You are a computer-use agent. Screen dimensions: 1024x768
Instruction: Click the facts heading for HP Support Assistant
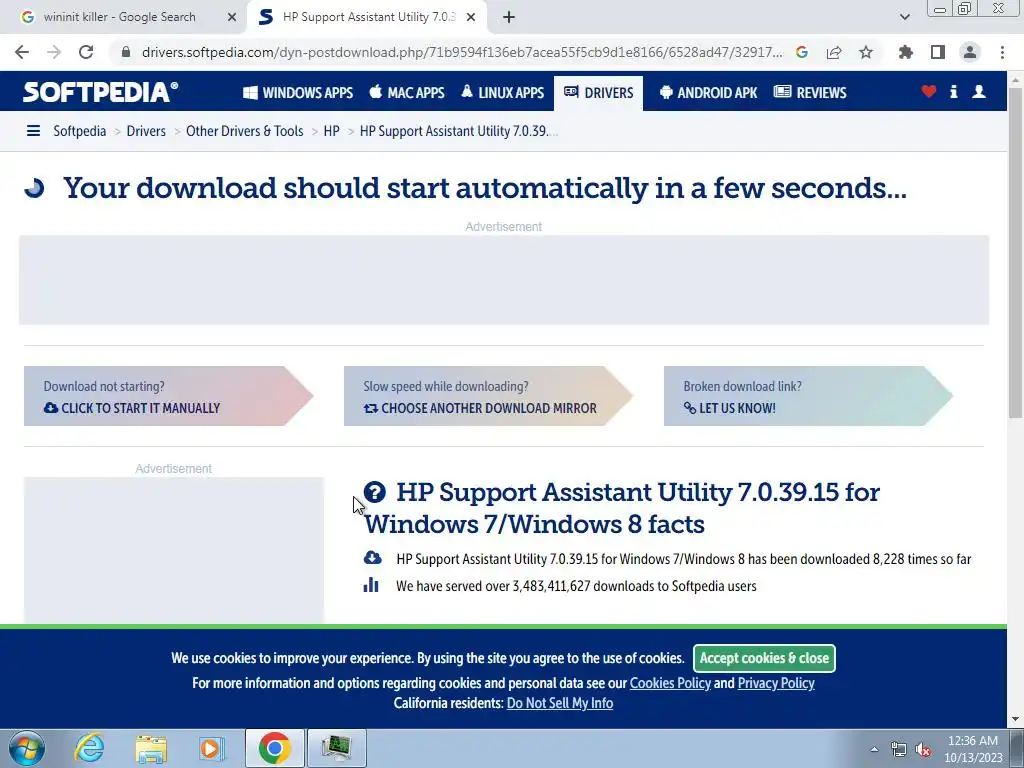coord(622,508)
